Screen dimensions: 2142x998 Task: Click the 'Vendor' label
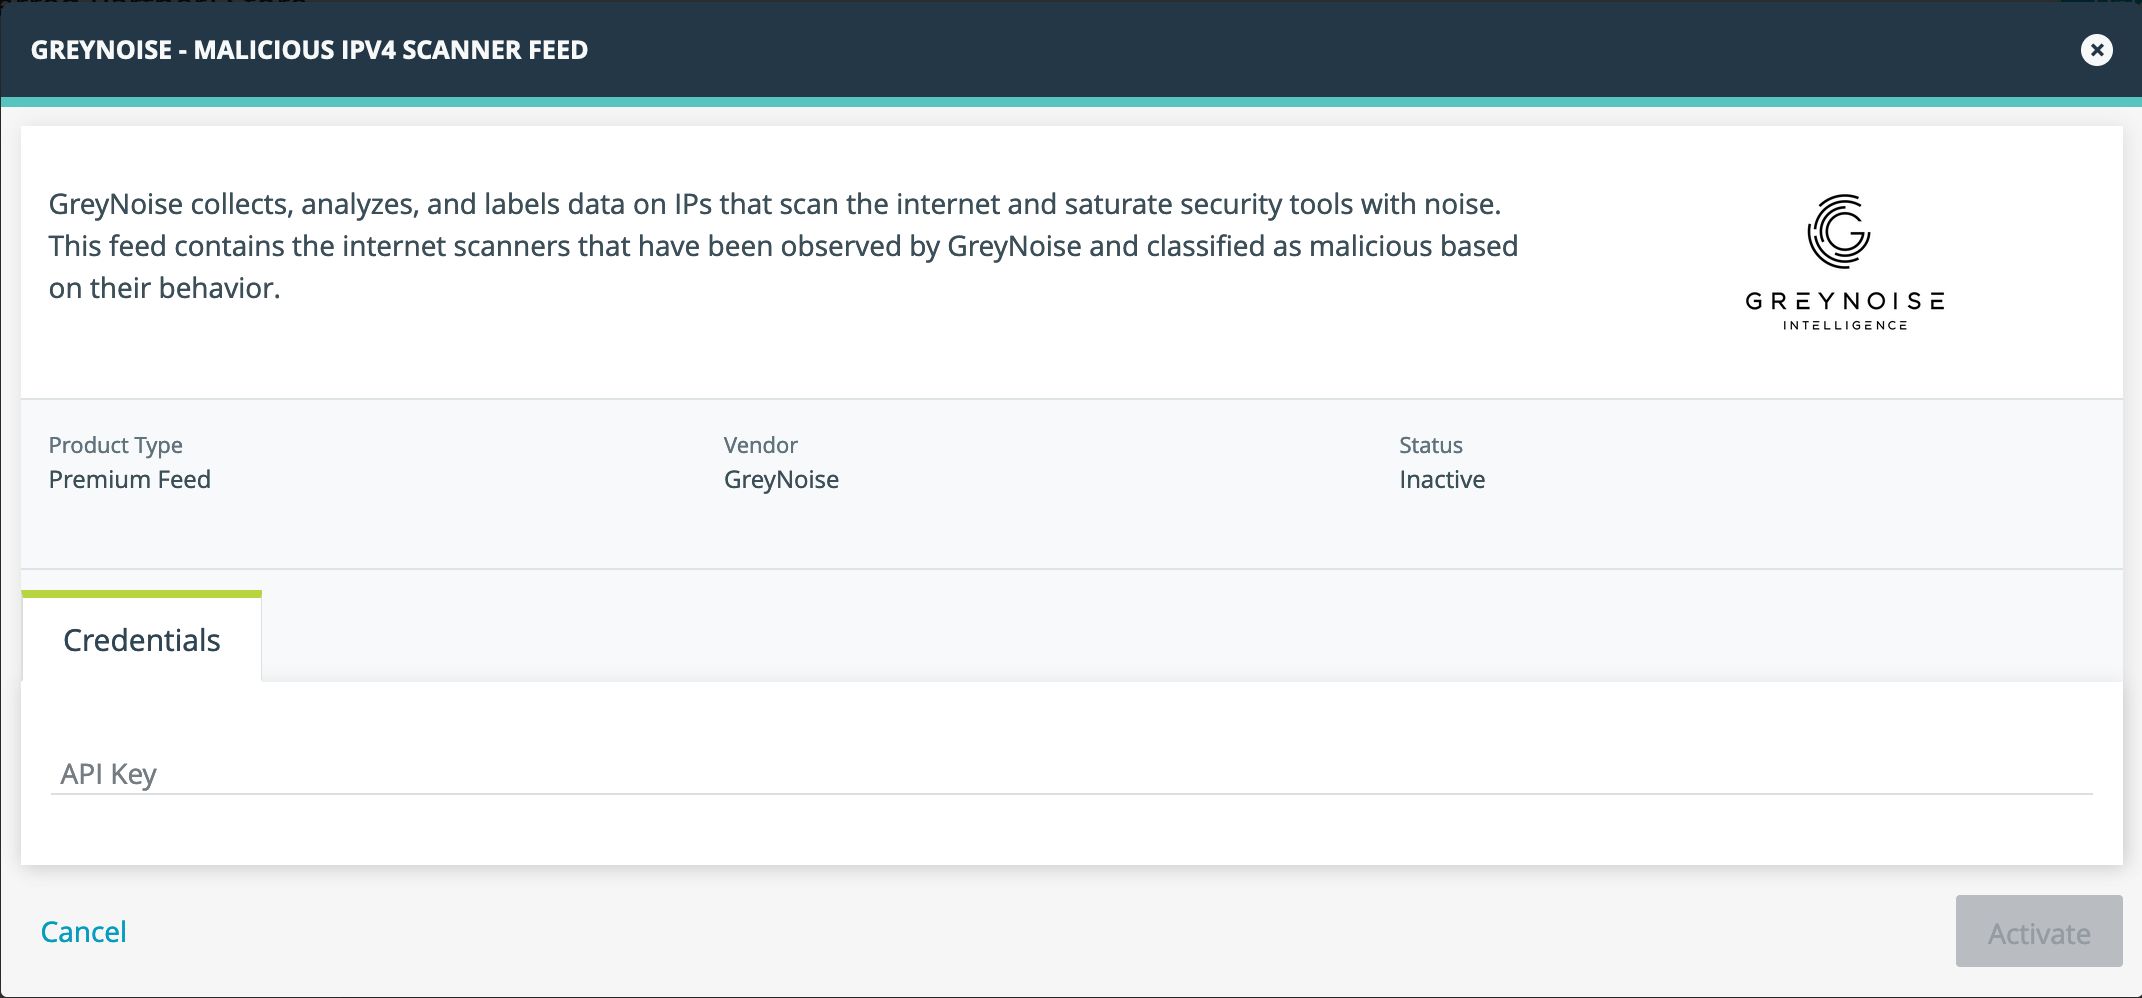(x=761, y=445)
